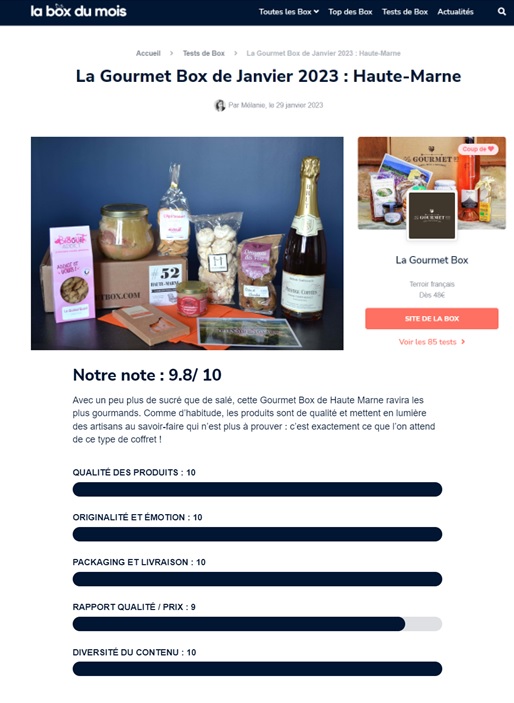514x703 pixels.
Task: Go to la box du mois logo
Action: tap(78, 11)
